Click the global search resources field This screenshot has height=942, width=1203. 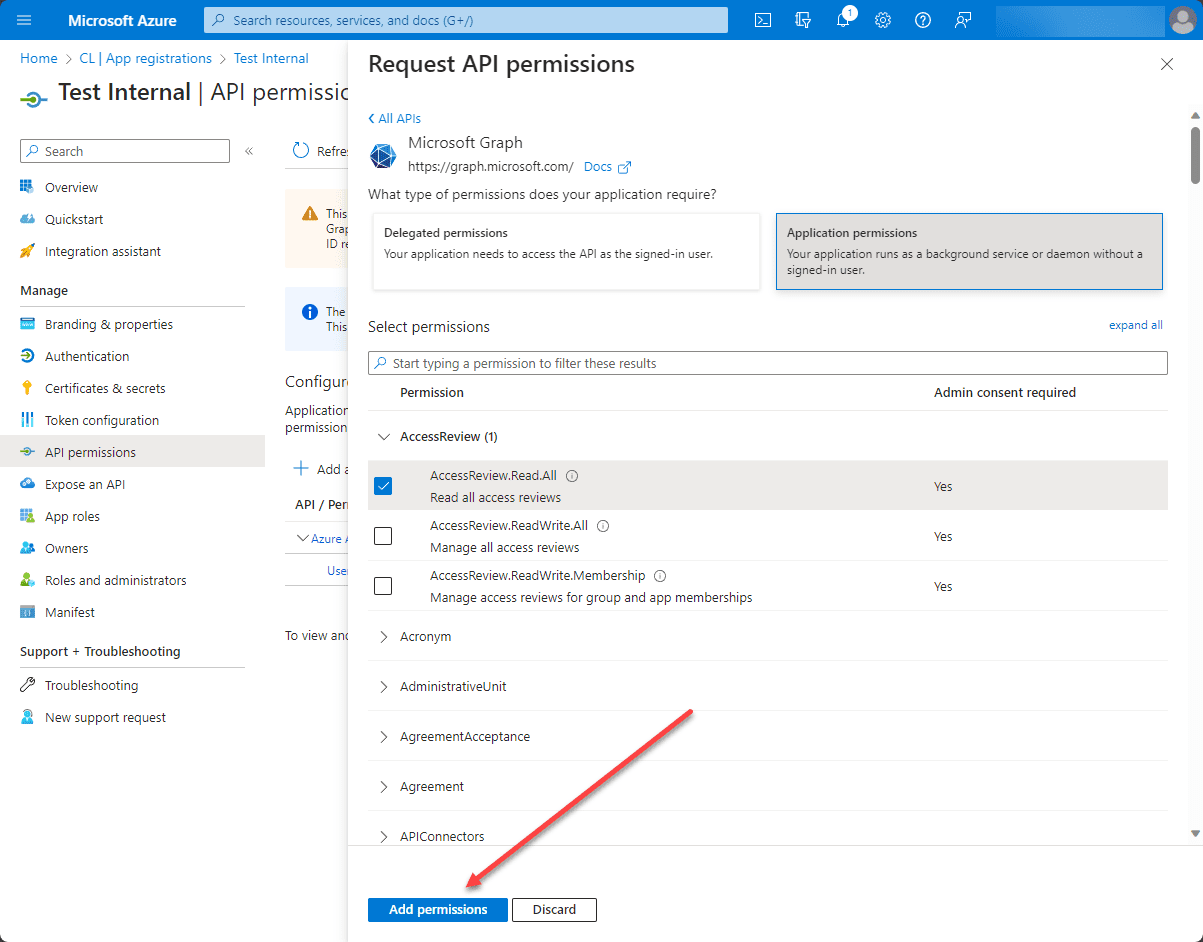pos(466,20)
